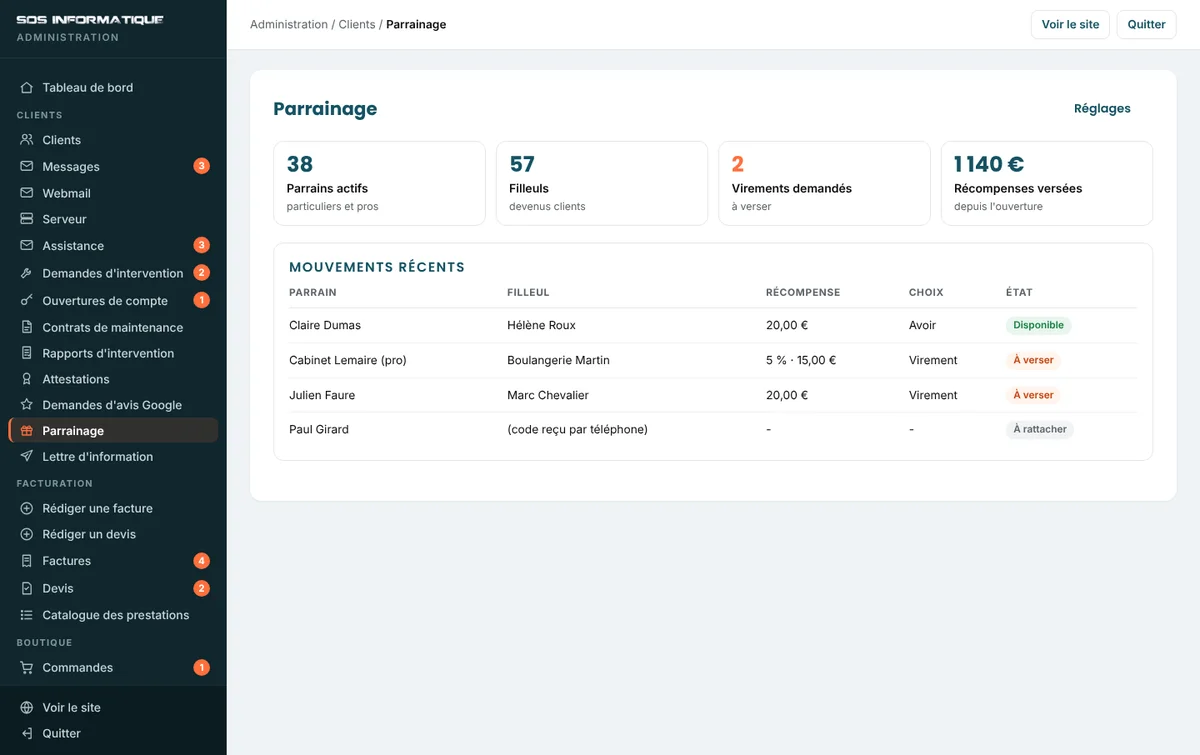Click the Rapports d'intervention document icon
Image resolution: width=1200 pixels, height=755 pixels.
27,353
